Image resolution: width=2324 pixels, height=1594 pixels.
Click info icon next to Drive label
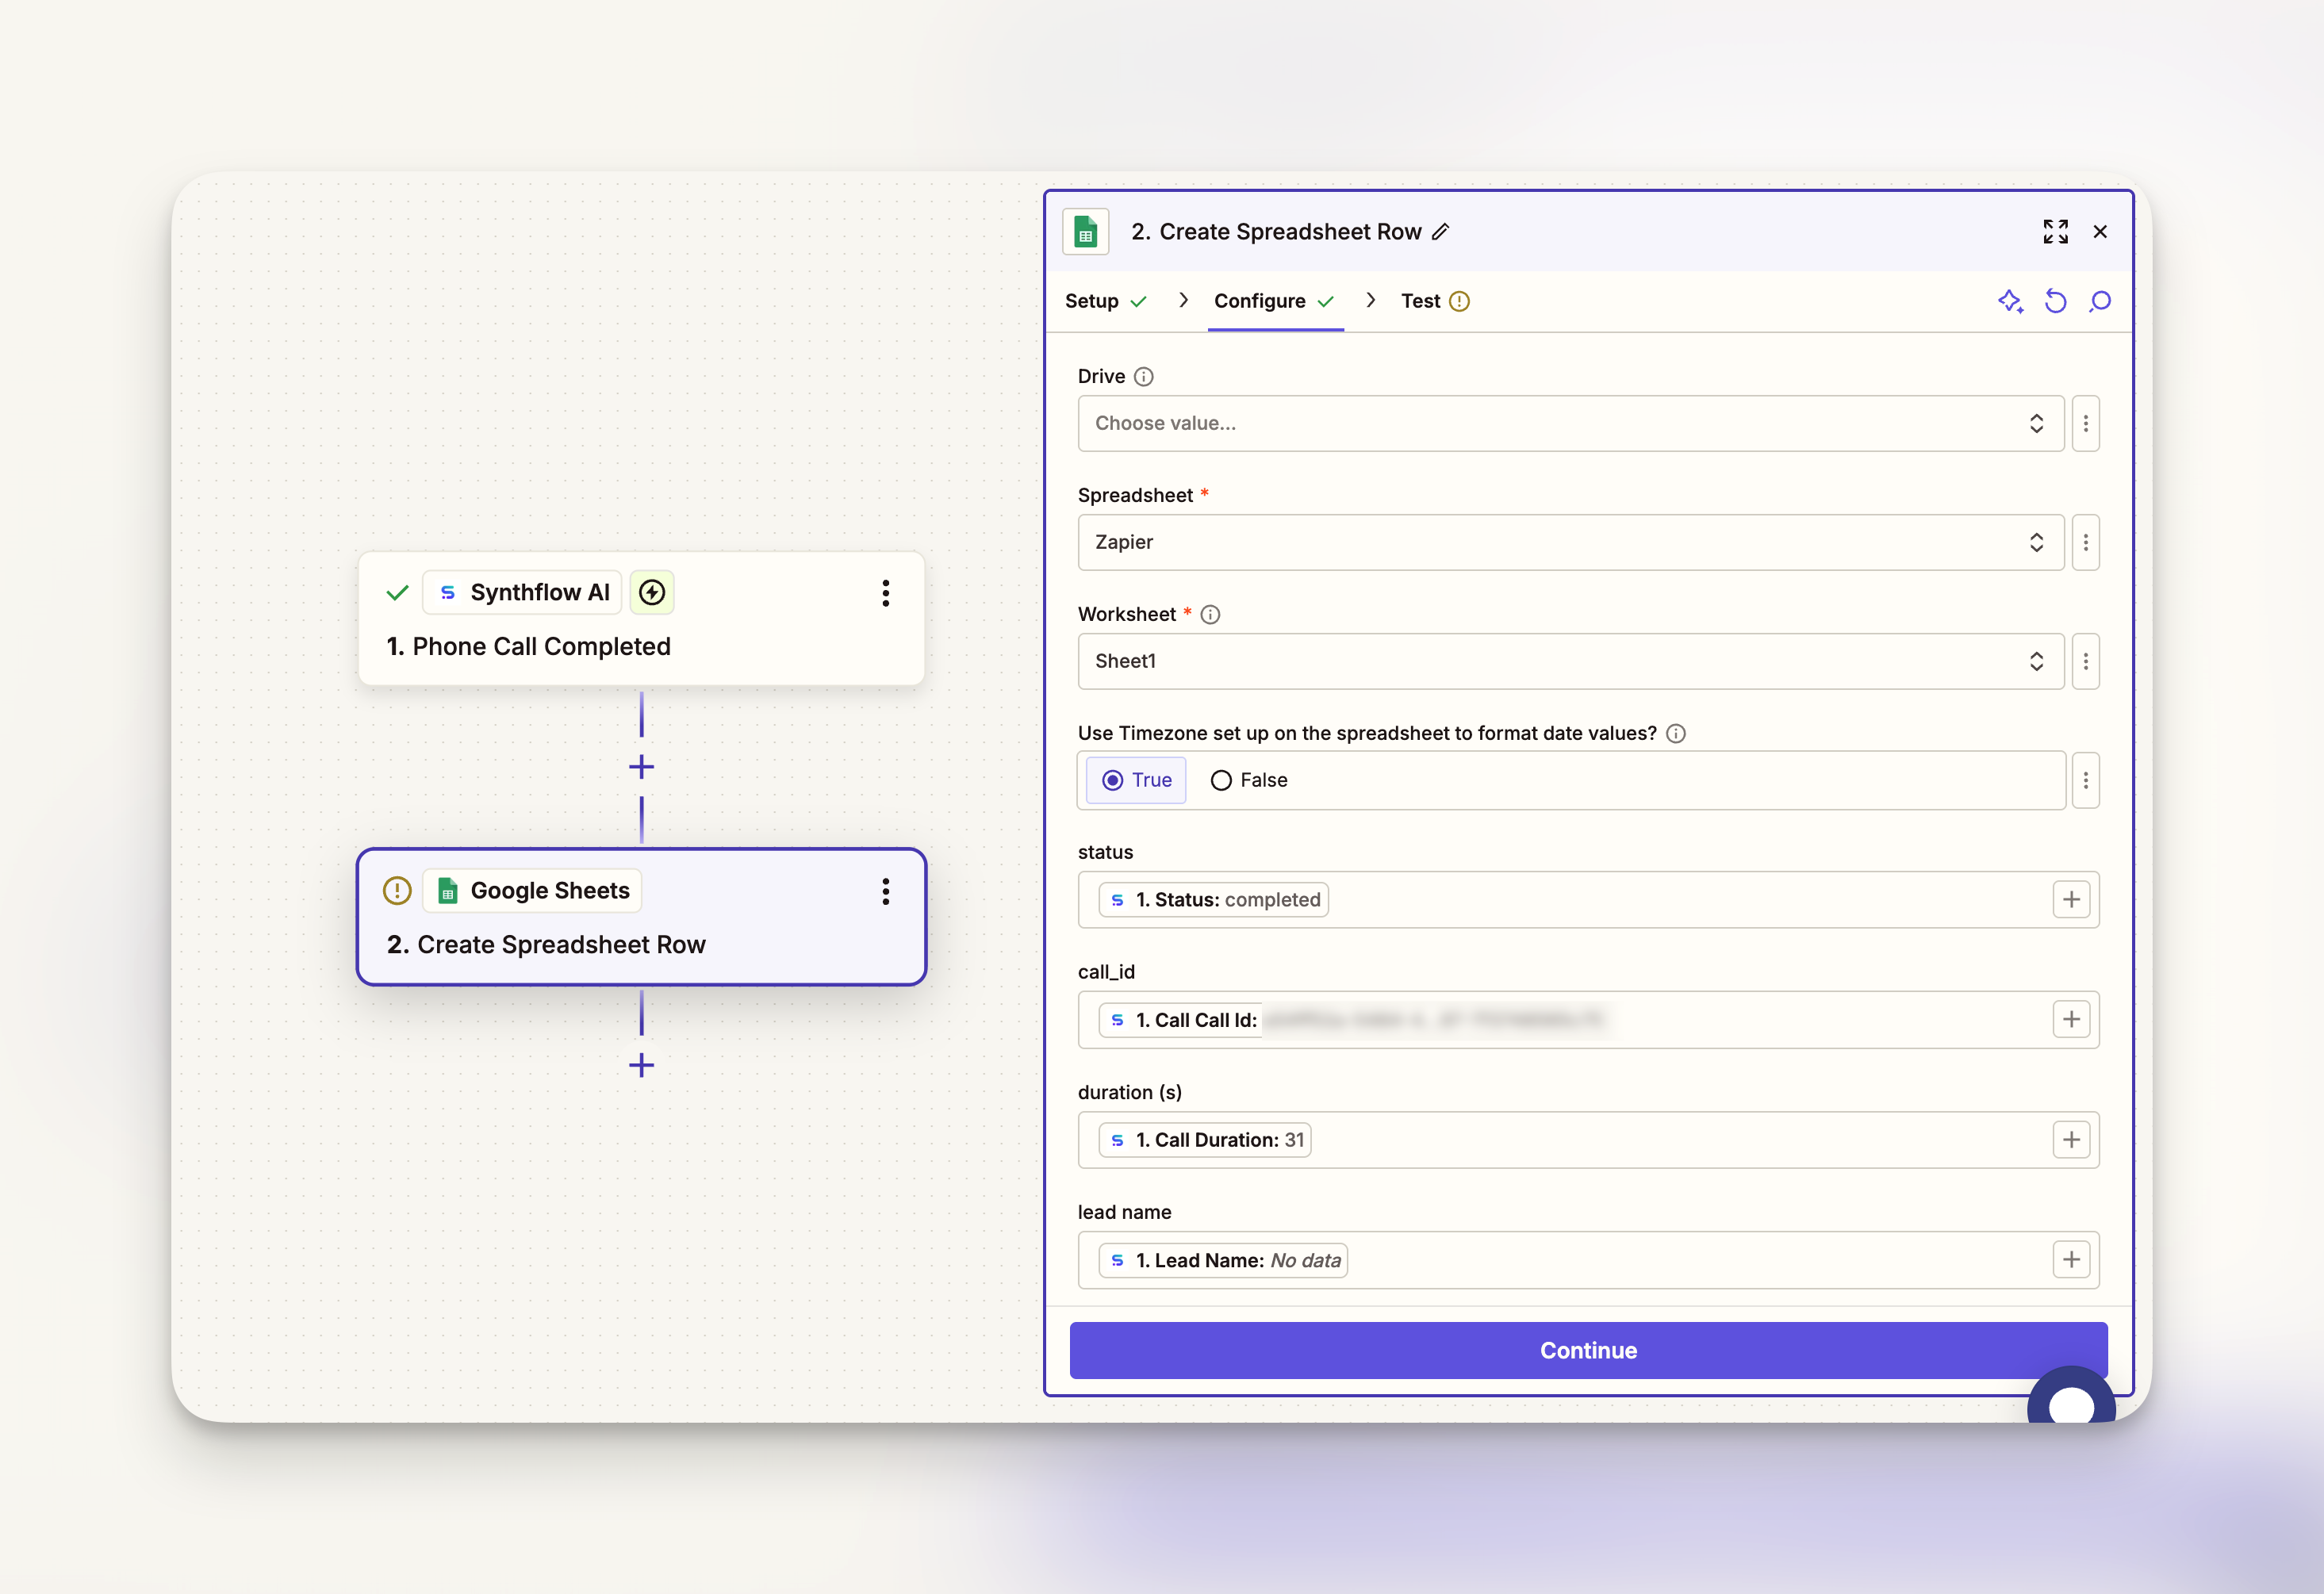click(1144, 377)
